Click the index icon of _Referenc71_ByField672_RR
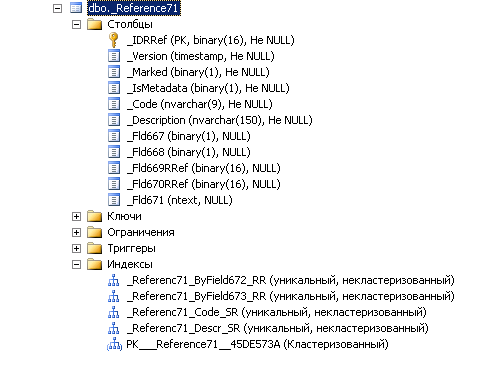 [114, 280]
